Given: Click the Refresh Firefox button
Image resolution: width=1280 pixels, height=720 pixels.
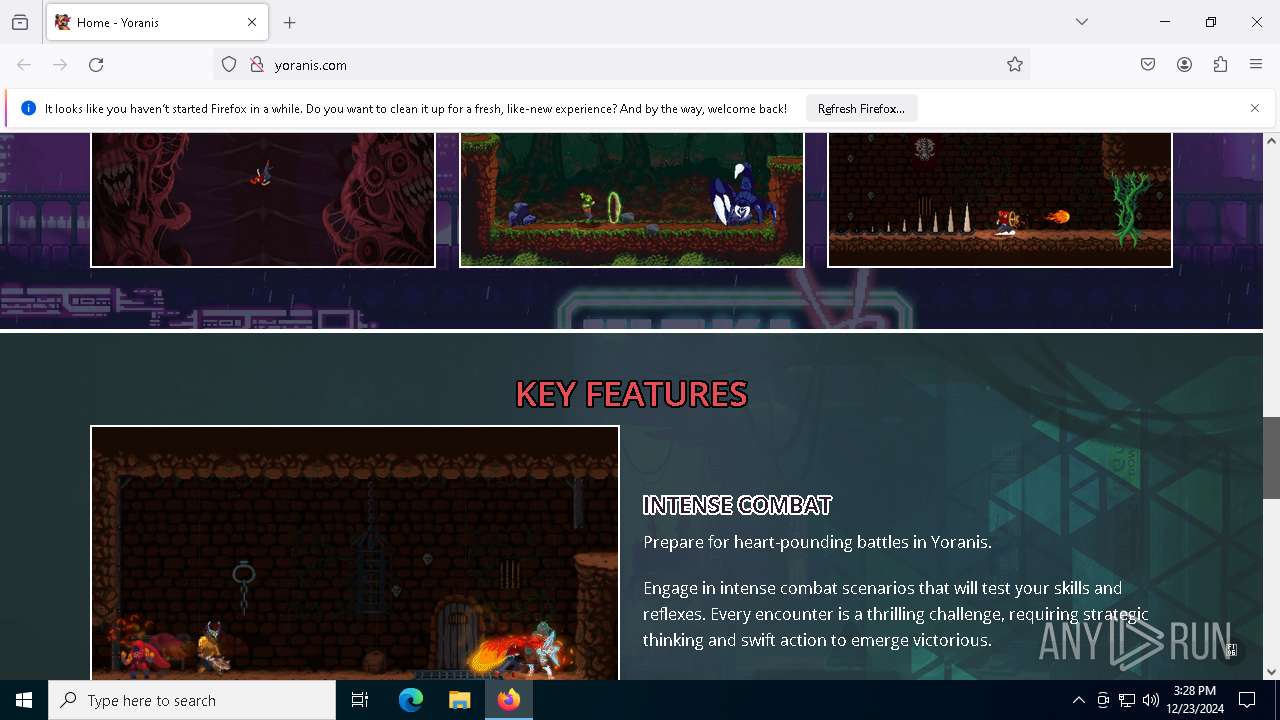Looking at the screenshot, I should [x=861, y=108].
